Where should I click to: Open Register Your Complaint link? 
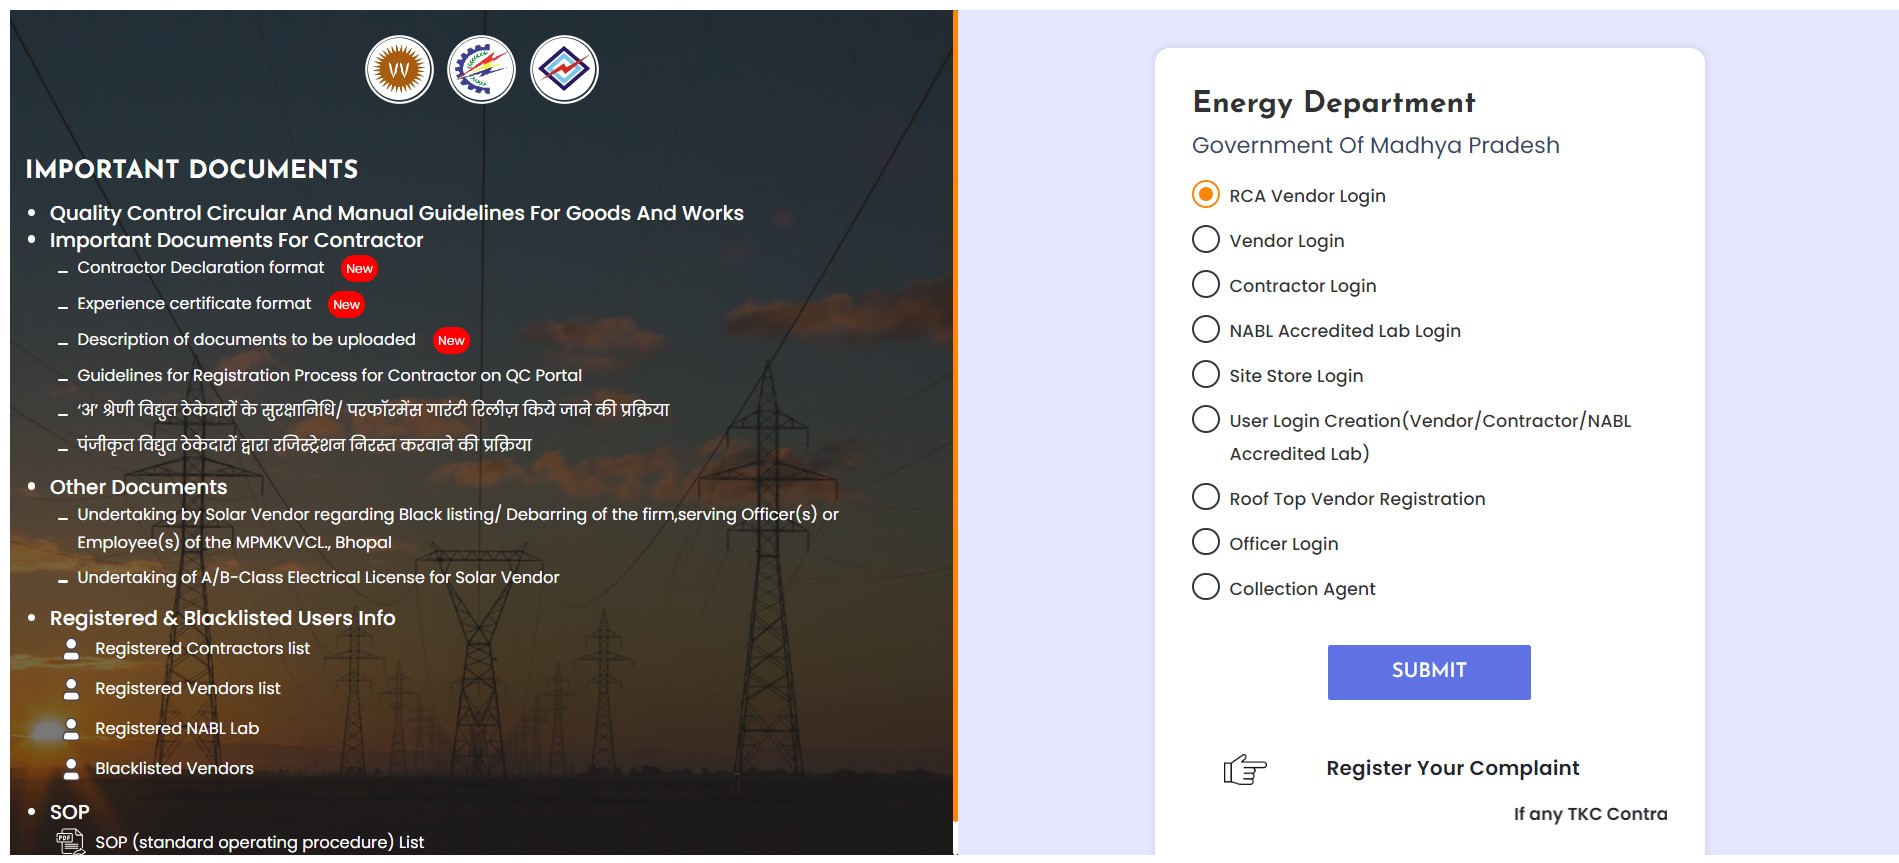pyautogui.click(x=1452, y=768)
